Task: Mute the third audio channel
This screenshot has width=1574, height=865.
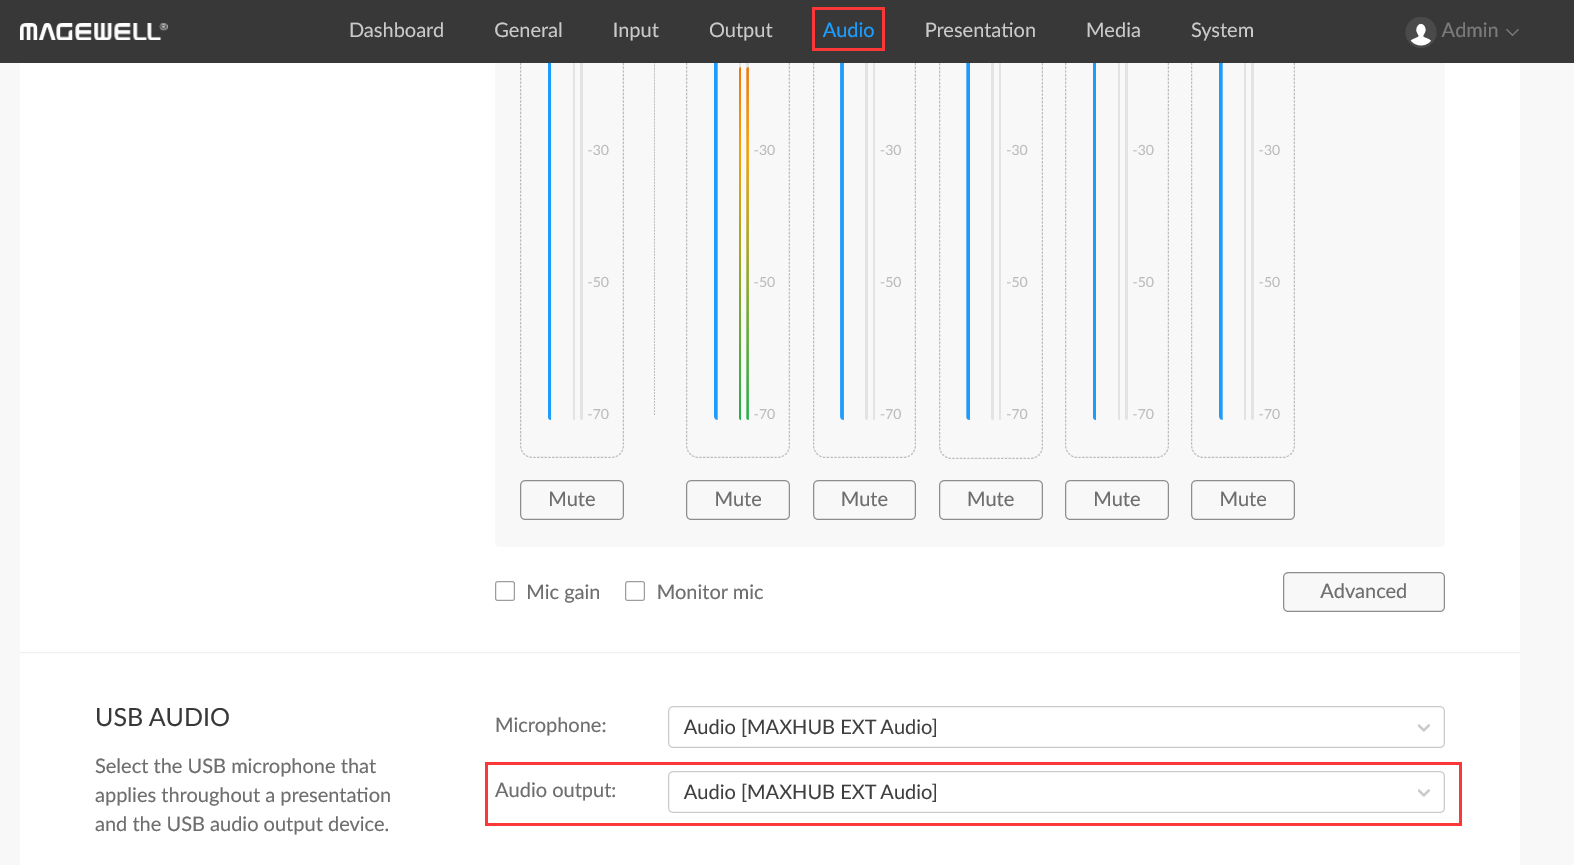Action: point(864,500)
